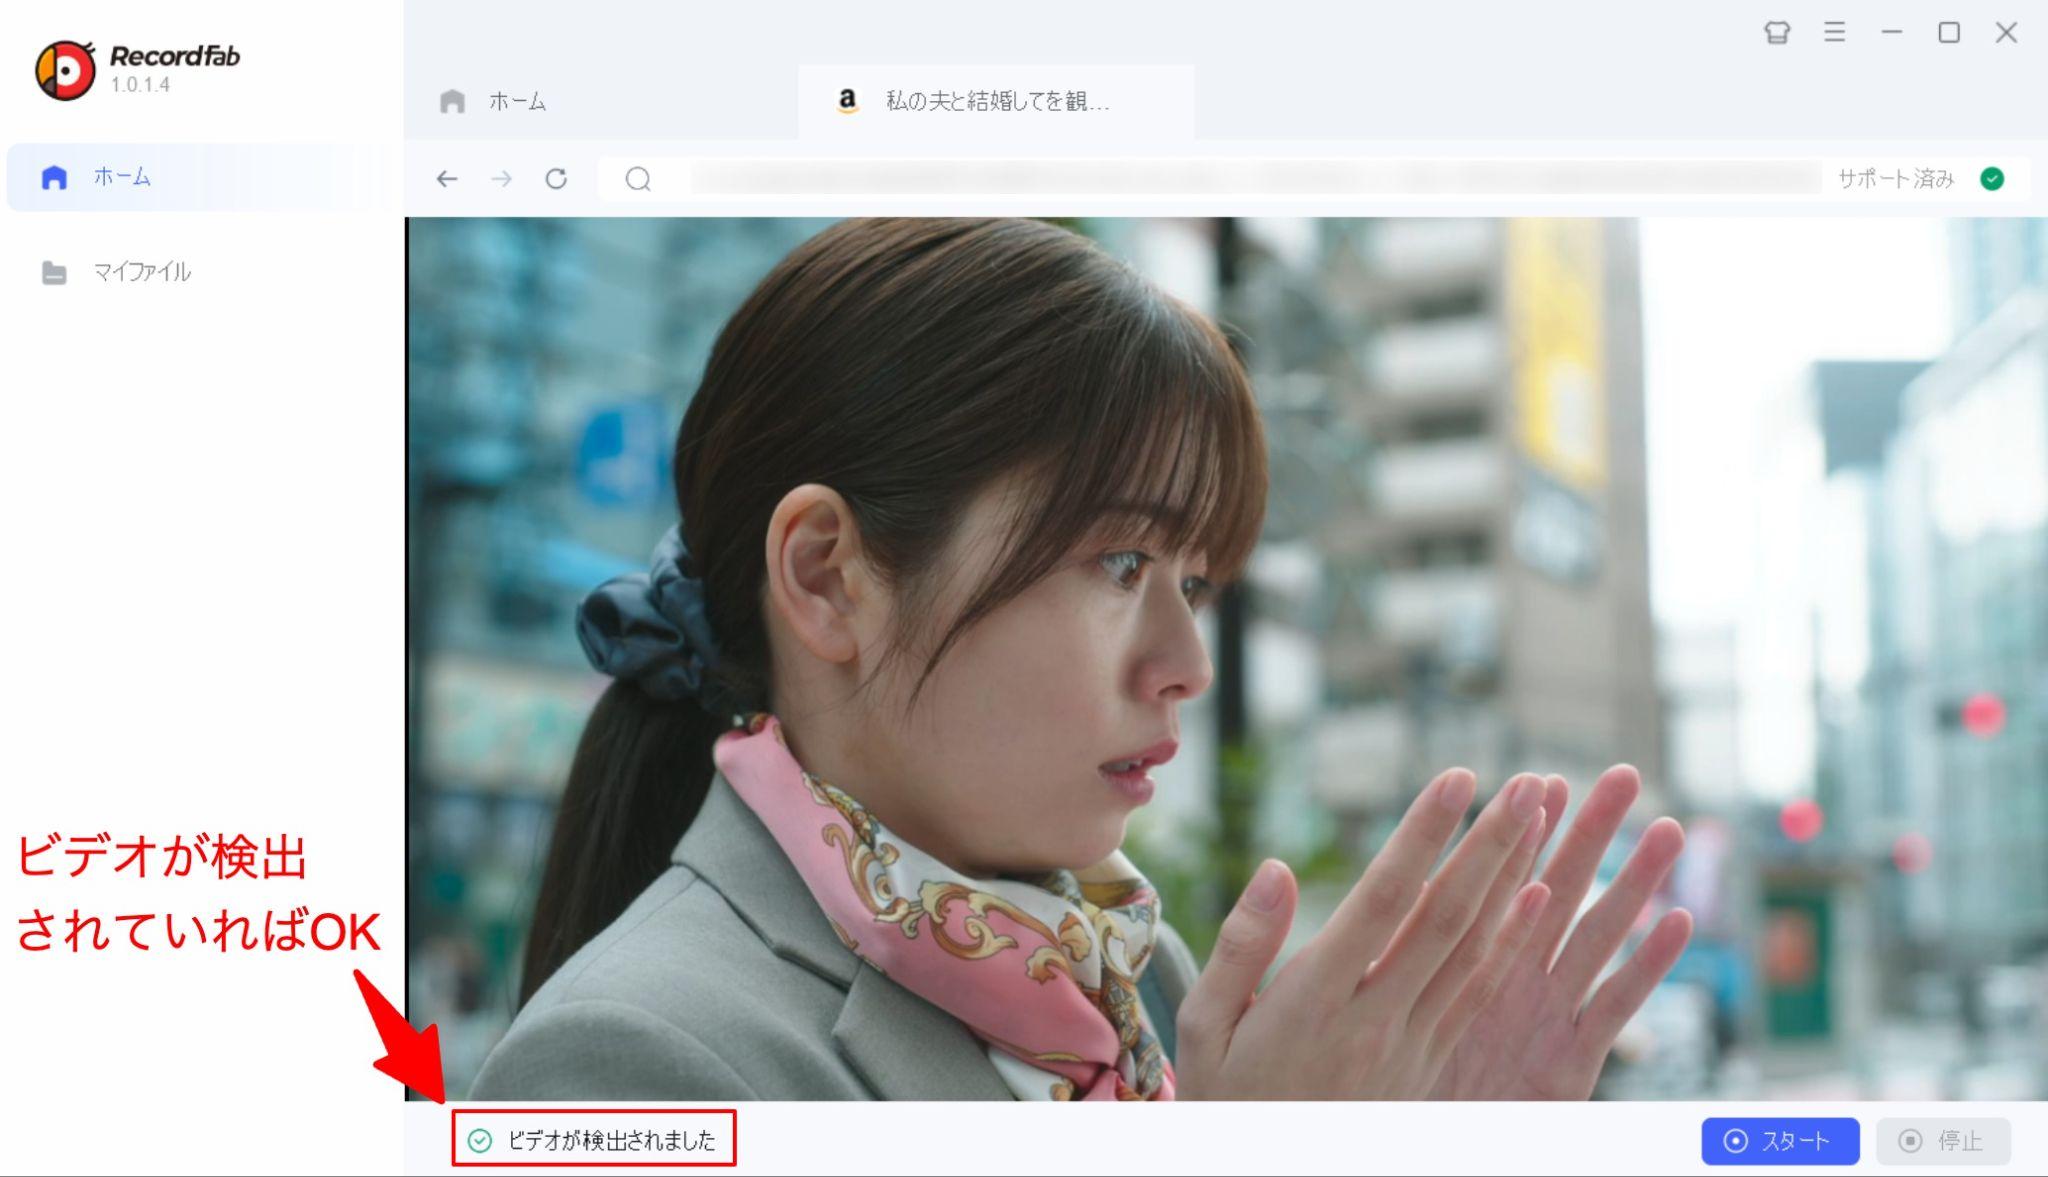This screenshot has height=1177, width=2048.
Task: Select the Amazon 私の夫と結婚して tab
Action: (996, 101)
